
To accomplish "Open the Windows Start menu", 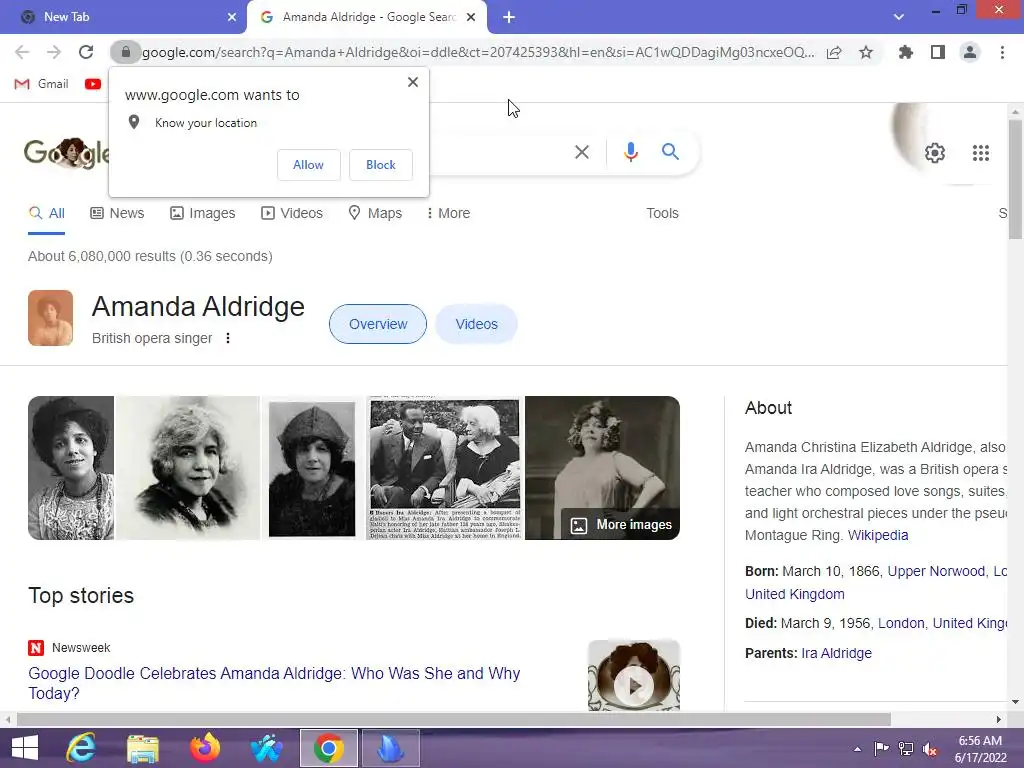I will point(25,748).
